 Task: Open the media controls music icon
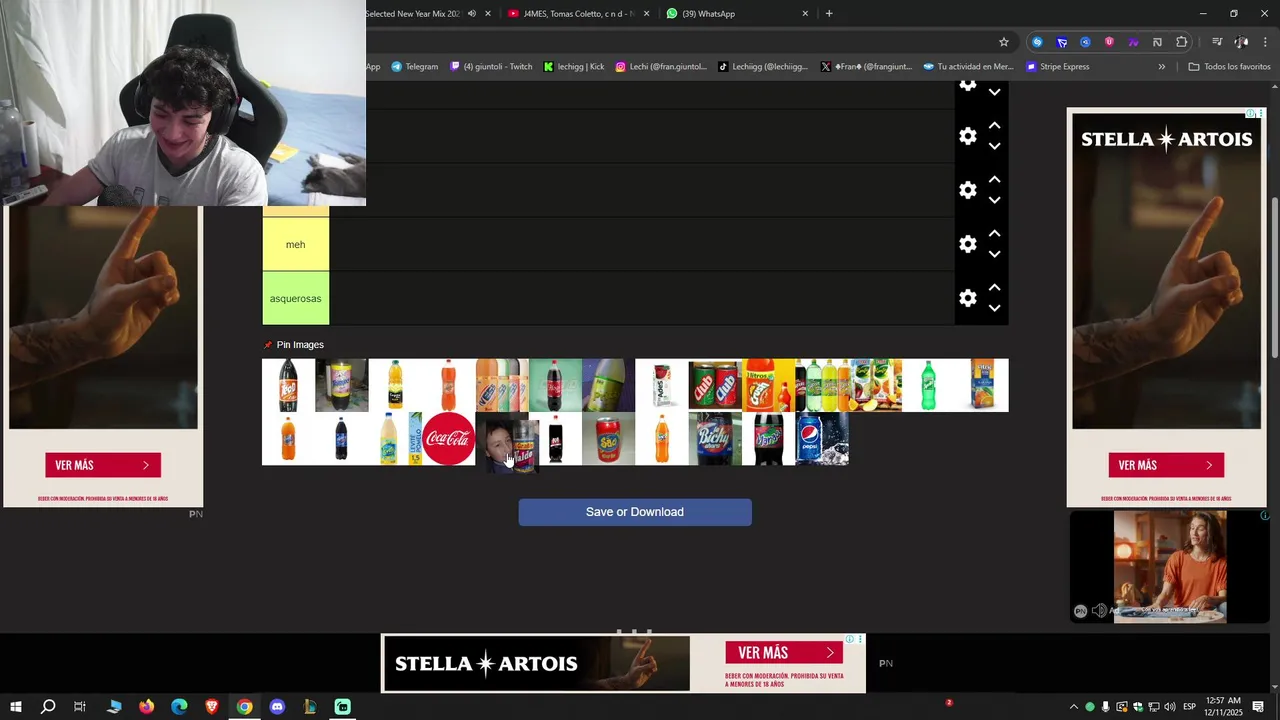pyautogui.click(x=1217, y=42)
